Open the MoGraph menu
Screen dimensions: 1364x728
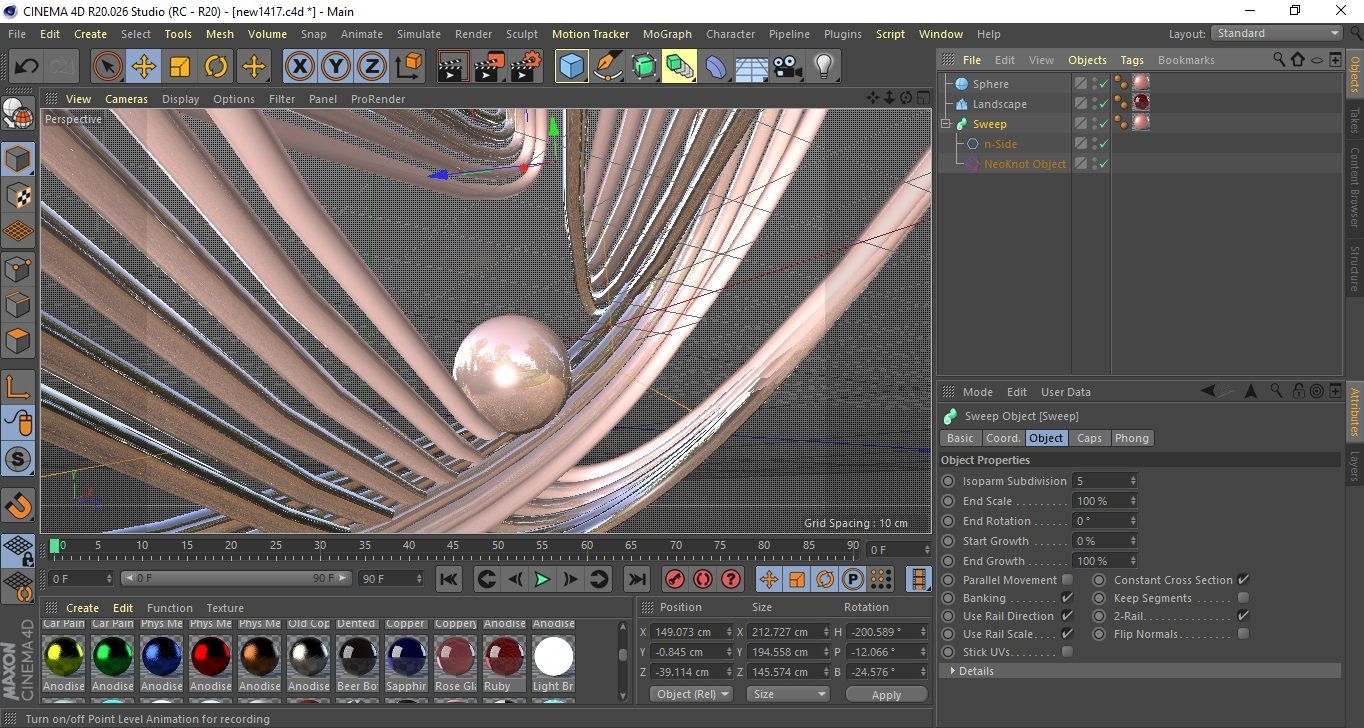667,34
